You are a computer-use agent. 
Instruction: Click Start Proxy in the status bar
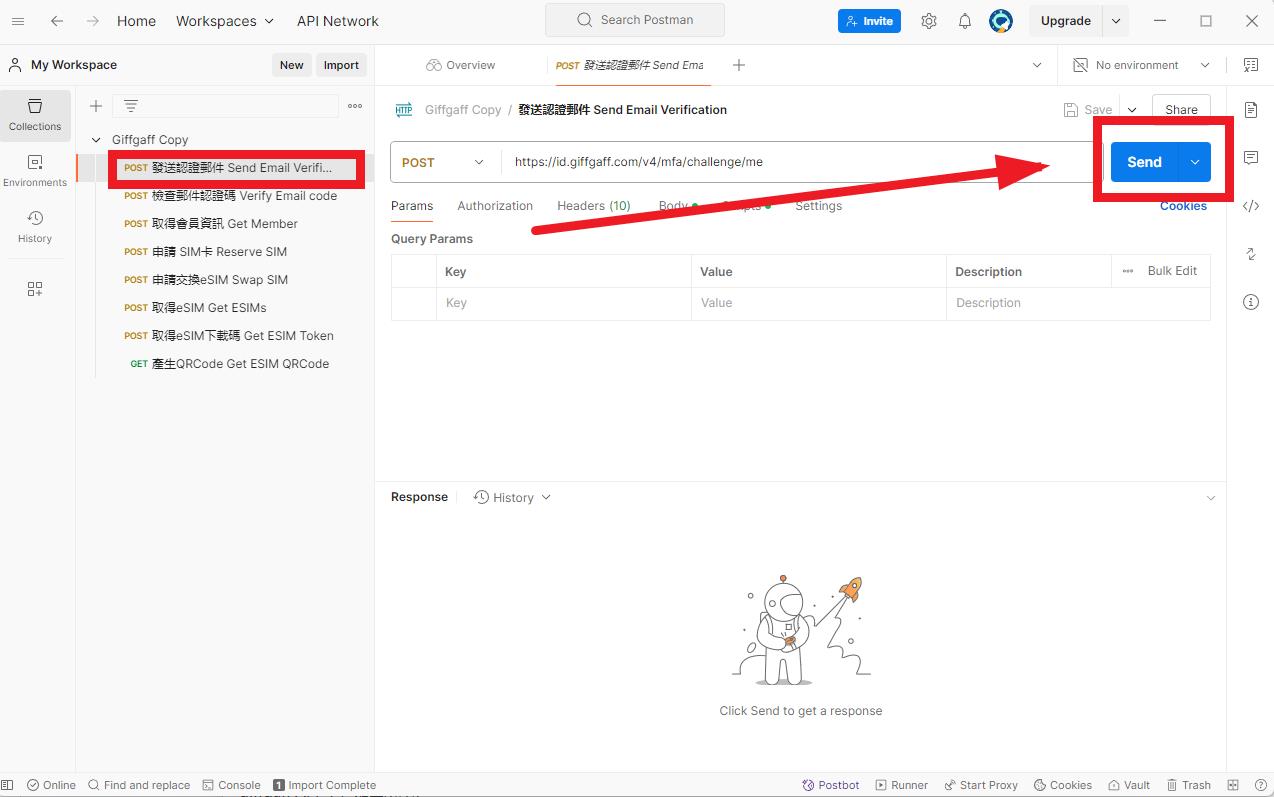980,785
